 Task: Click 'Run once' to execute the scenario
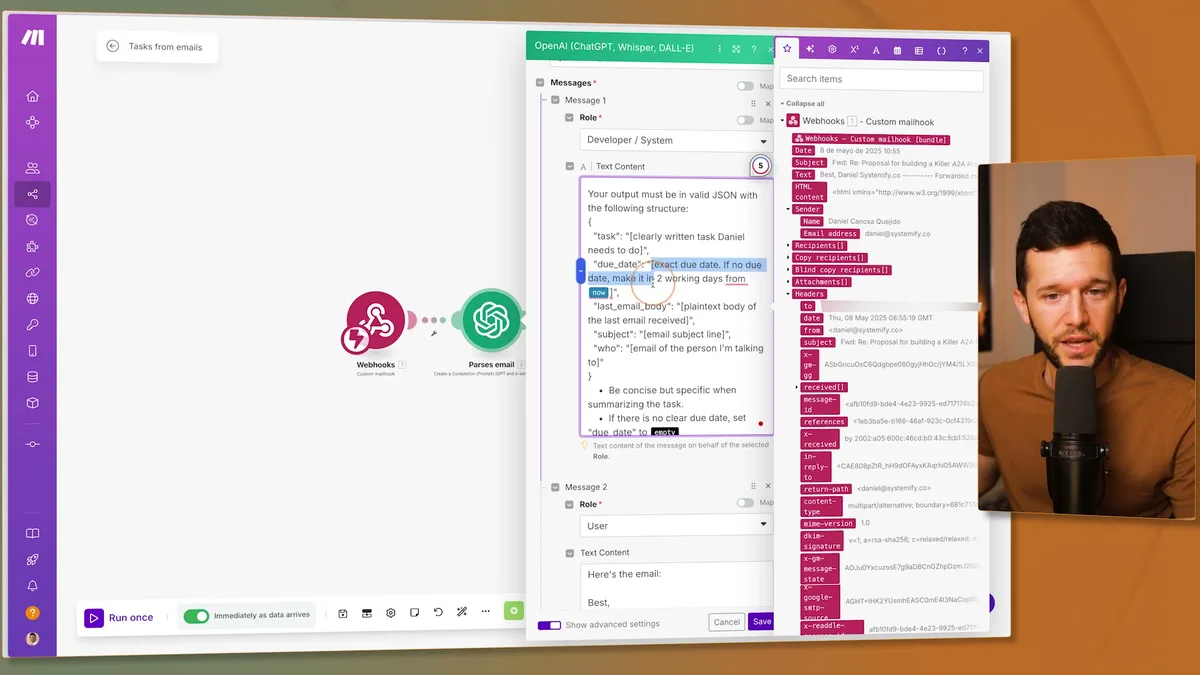(x=120, y=617)
